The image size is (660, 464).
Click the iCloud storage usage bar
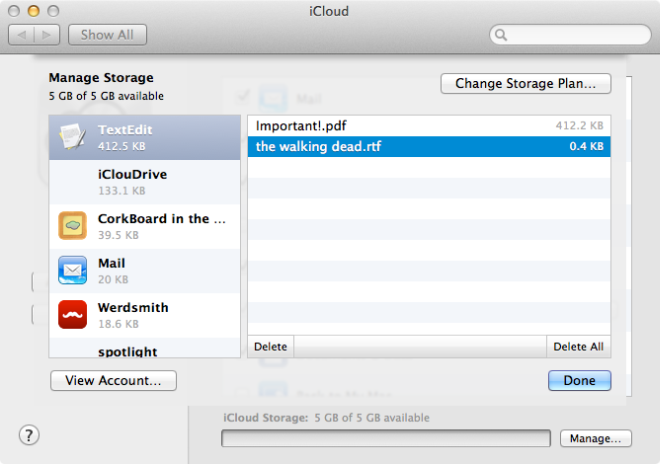point(386,438)
